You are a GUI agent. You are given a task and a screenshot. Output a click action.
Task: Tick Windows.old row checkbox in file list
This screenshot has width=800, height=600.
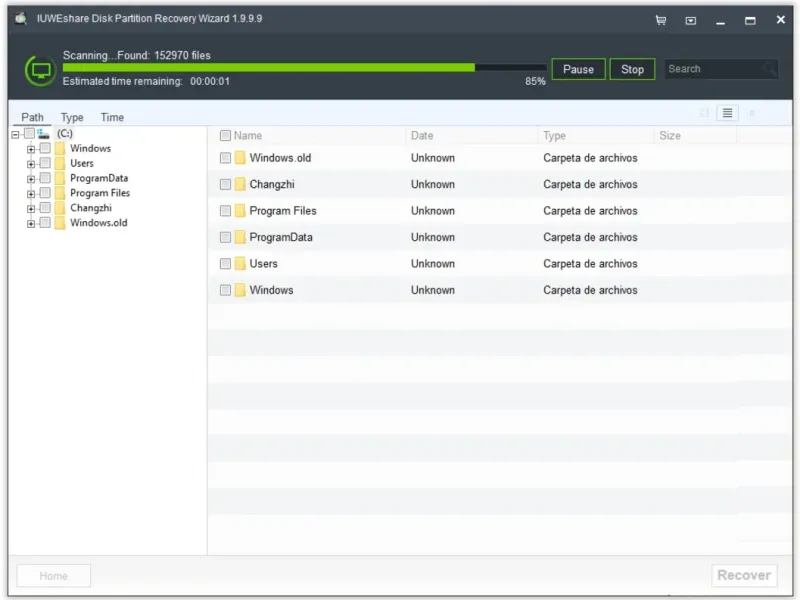click(225, 158)
